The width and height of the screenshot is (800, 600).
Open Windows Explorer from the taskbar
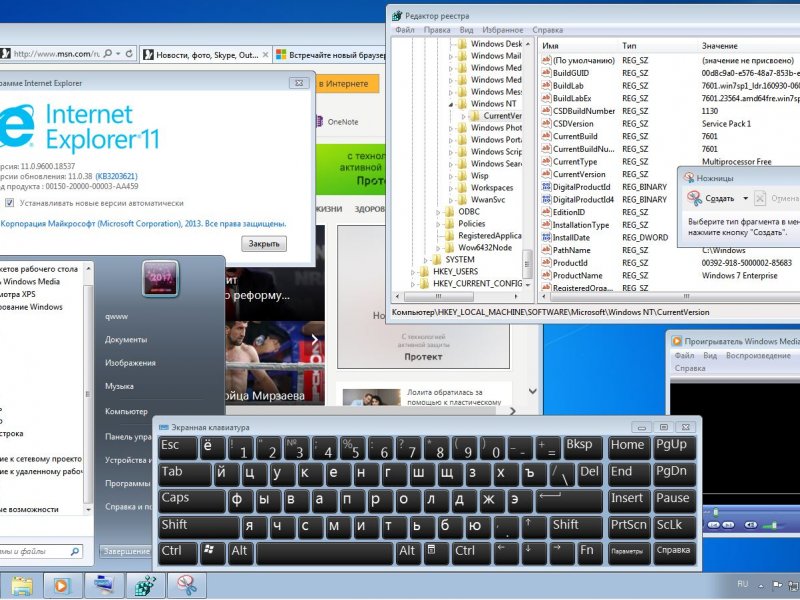22,586
